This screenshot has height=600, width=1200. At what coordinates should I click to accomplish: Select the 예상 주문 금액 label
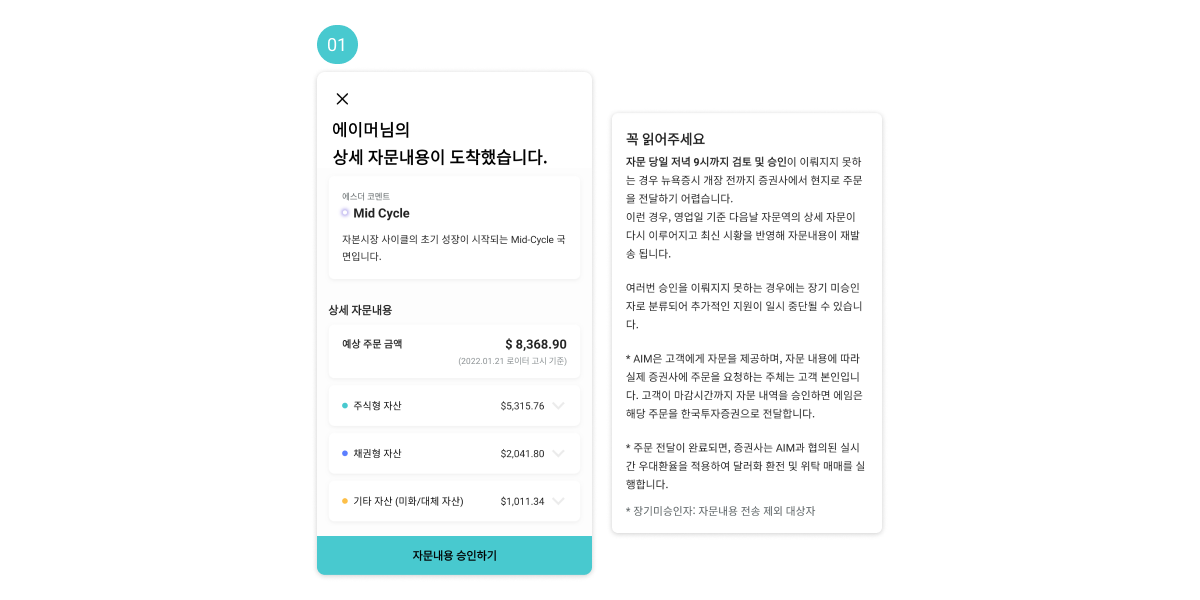[x=372, y=344]
